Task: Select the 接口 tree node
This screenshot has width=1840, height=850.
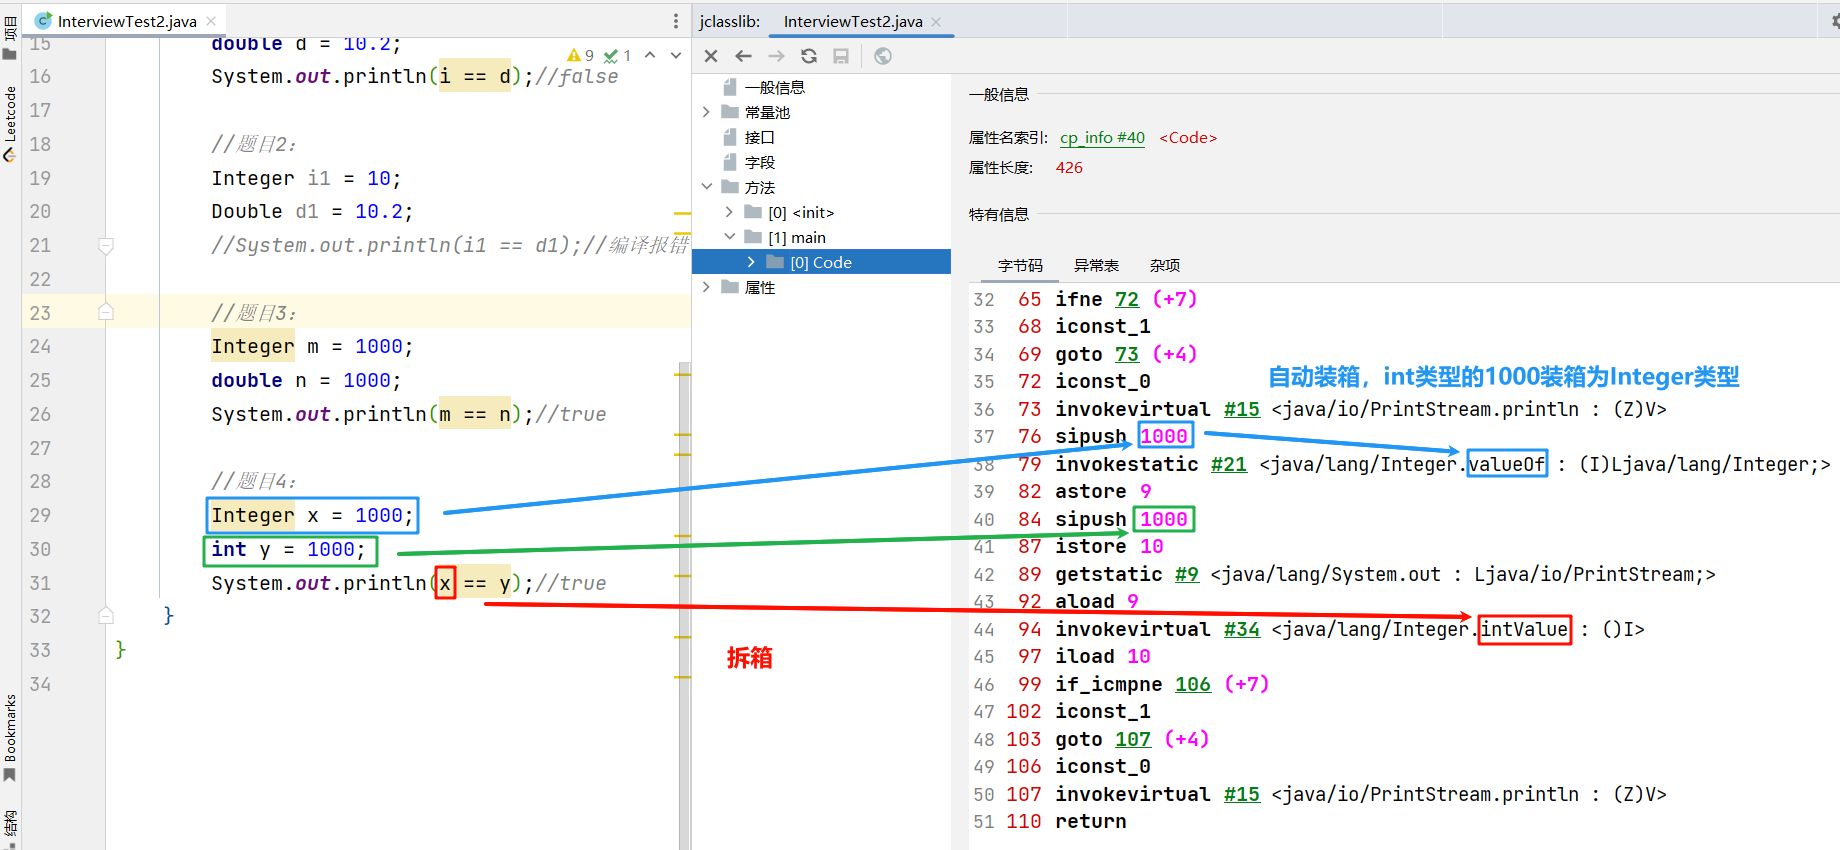Action: (x=750, y=137)
